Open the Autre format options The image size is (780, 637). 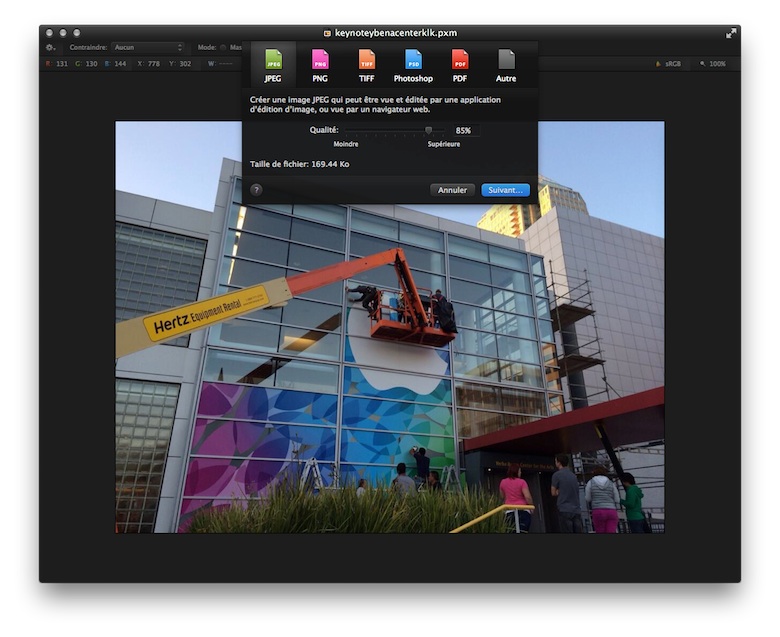(506, 65)
